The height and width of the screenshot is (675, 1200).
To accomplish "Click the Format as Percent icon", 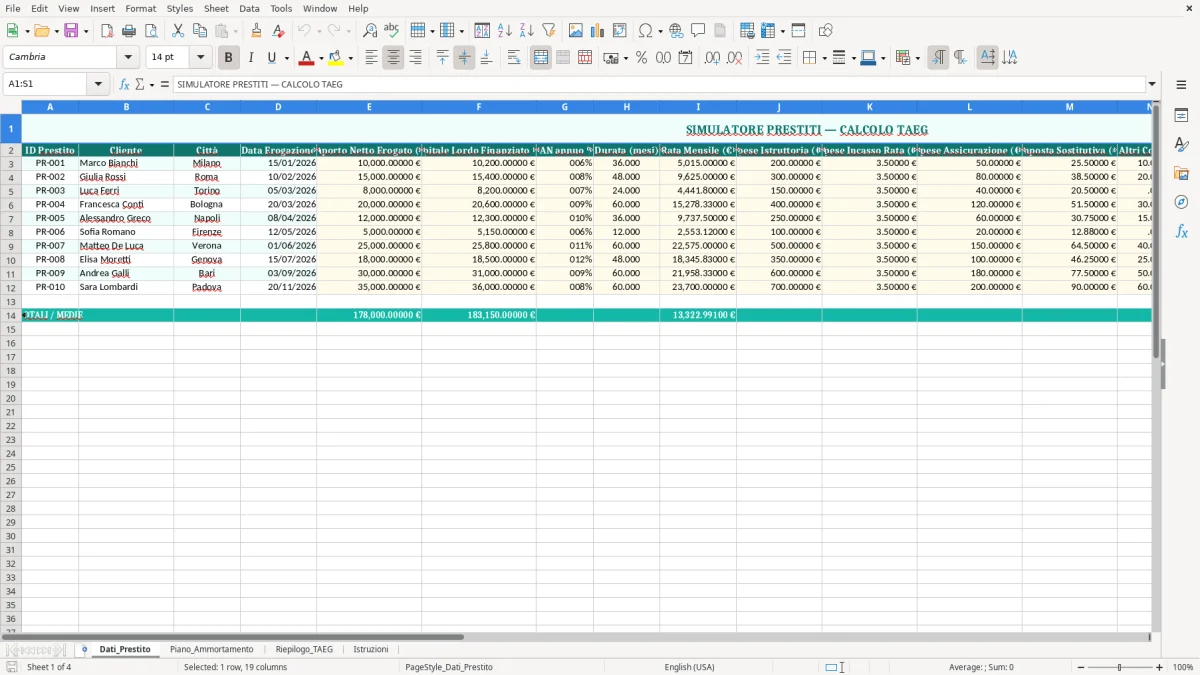I will [x=641, y=58].
